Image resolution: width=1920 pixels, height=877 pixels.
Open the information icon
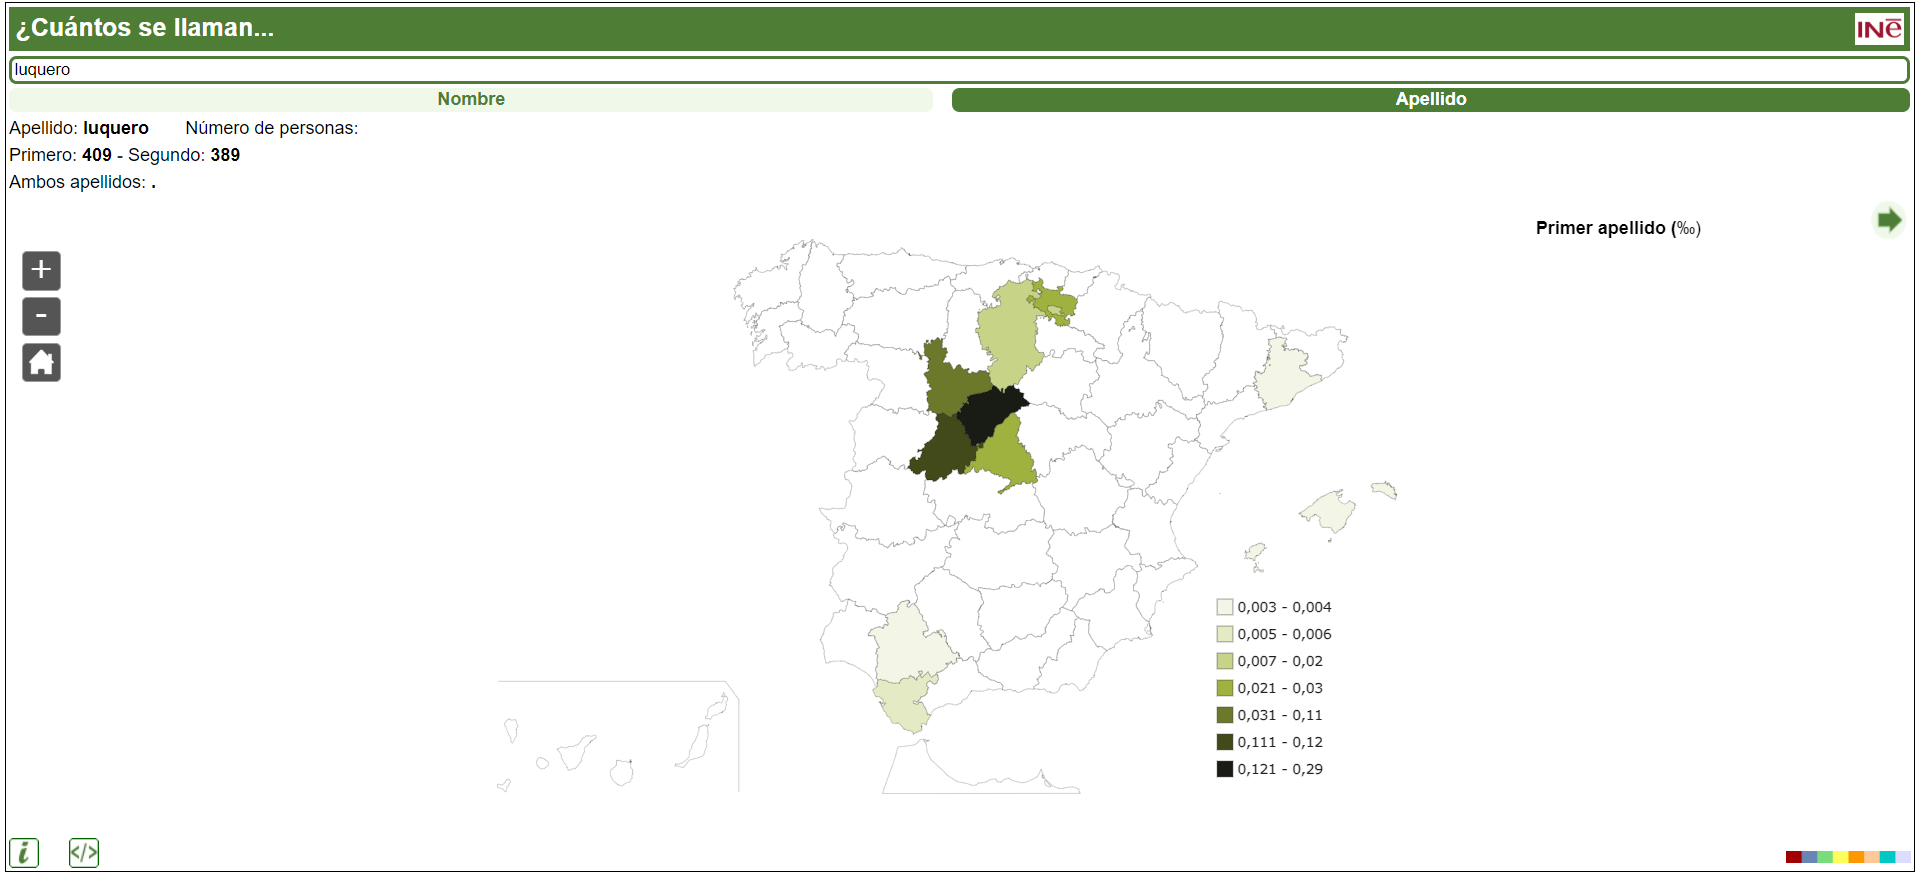(x=24, y=852)
